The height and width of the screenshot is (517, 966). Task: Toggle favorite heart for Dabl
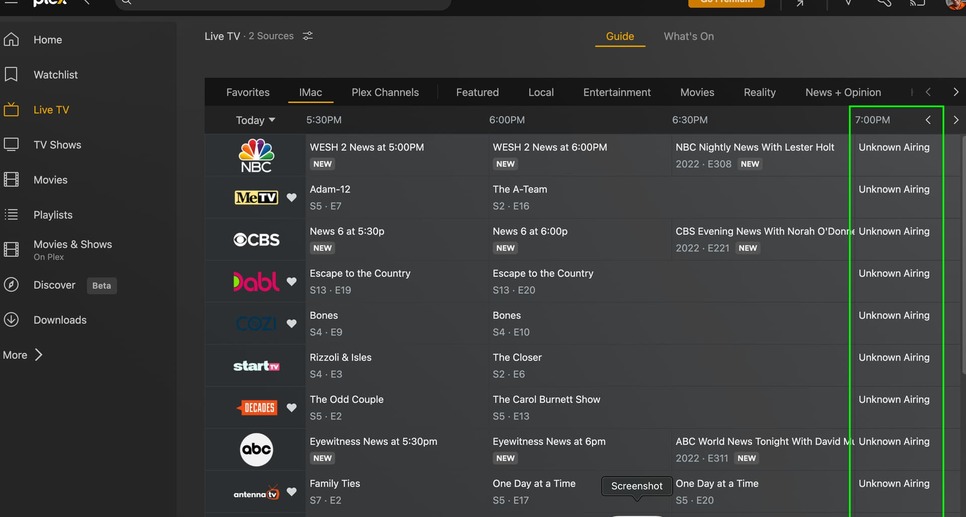pos(291,282)
